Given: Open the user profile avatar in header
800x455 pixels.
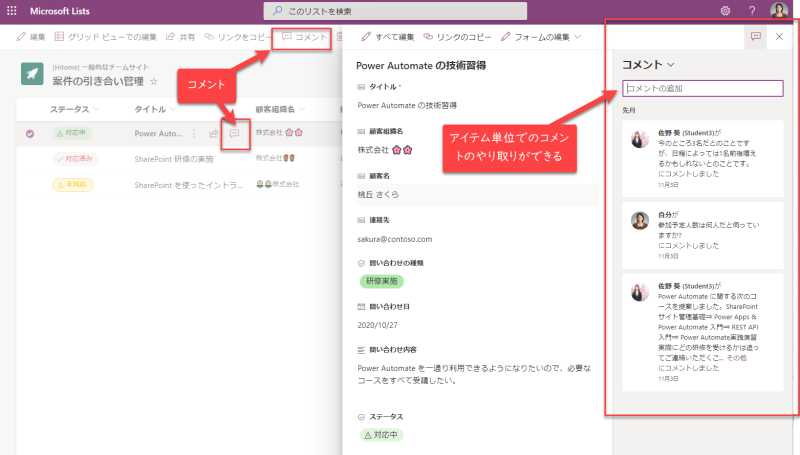Looking at the screenshot, I should coord(779,10).
